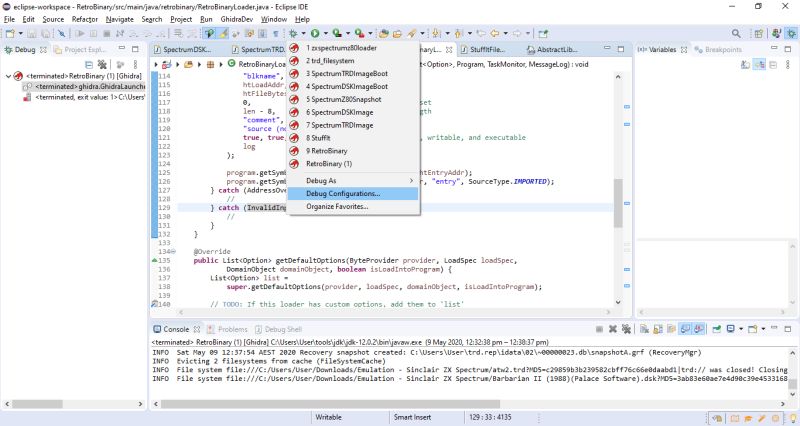Click the New file wizard toolbar icon
The image size is (800, 426).
pyautogui.click(x=10, y=33)
